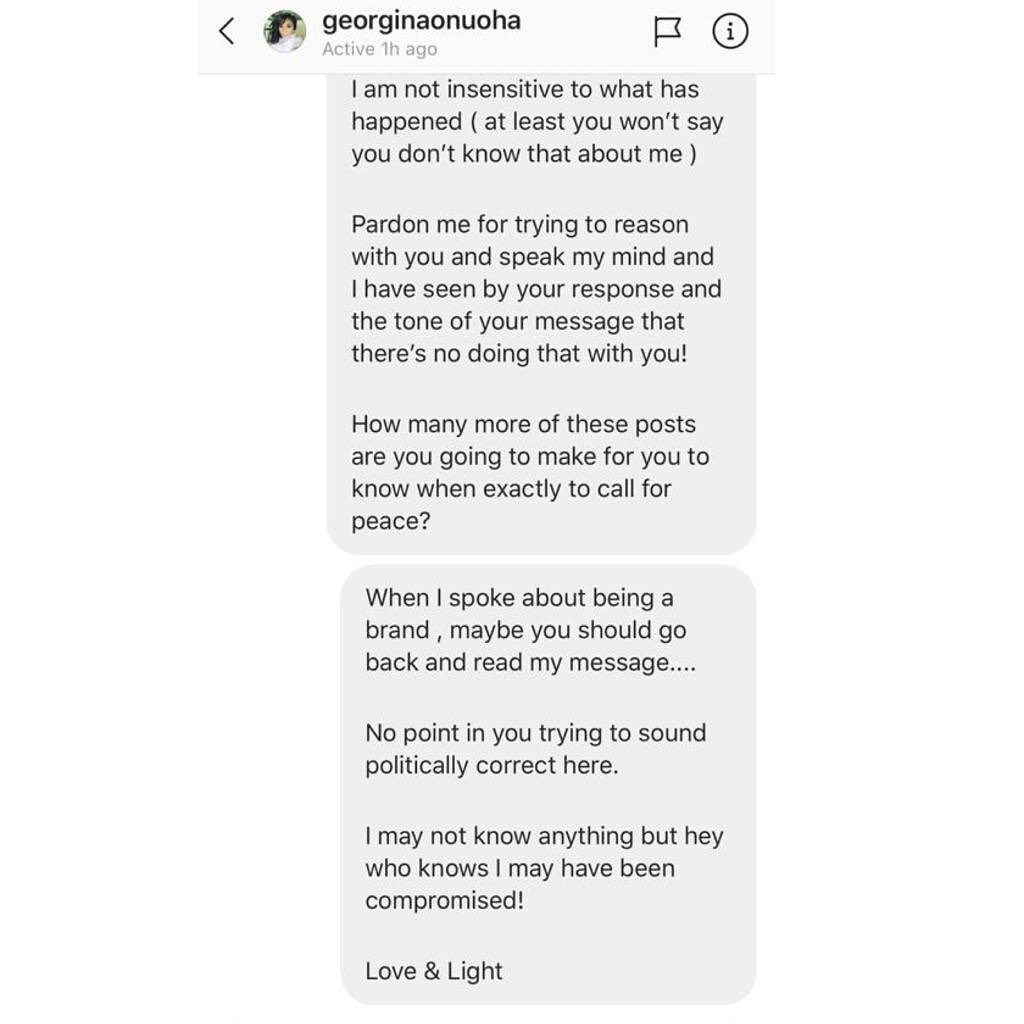Image resolution: width=1024 pixels, height=1024 pixels.
Task: Click the line 'you don't know that about me )'
Action: pos(524,154)
